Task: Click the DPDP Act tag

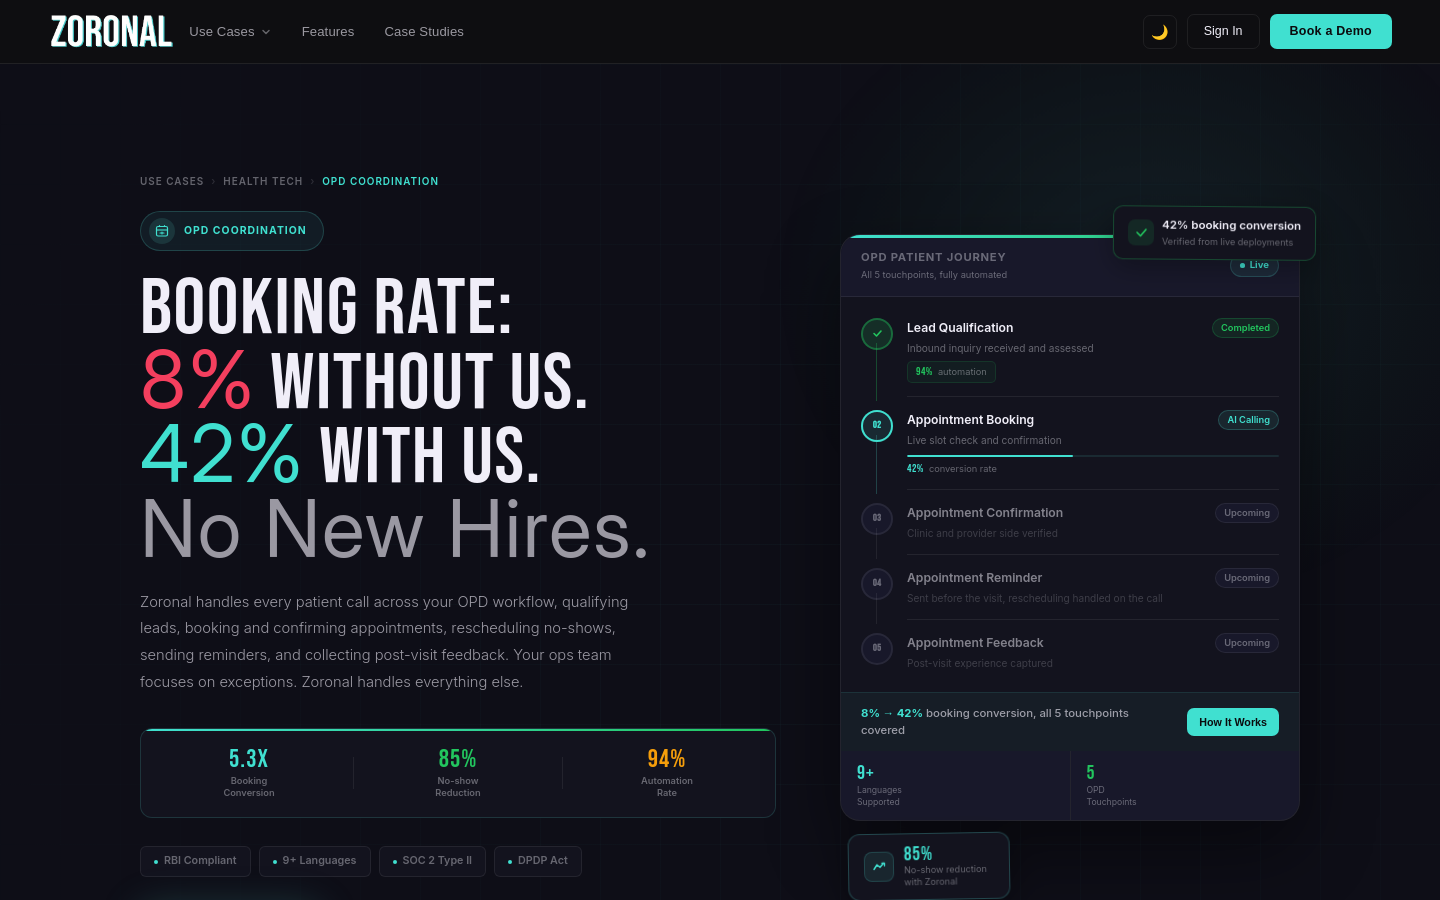Action: [x=538, y=861]
